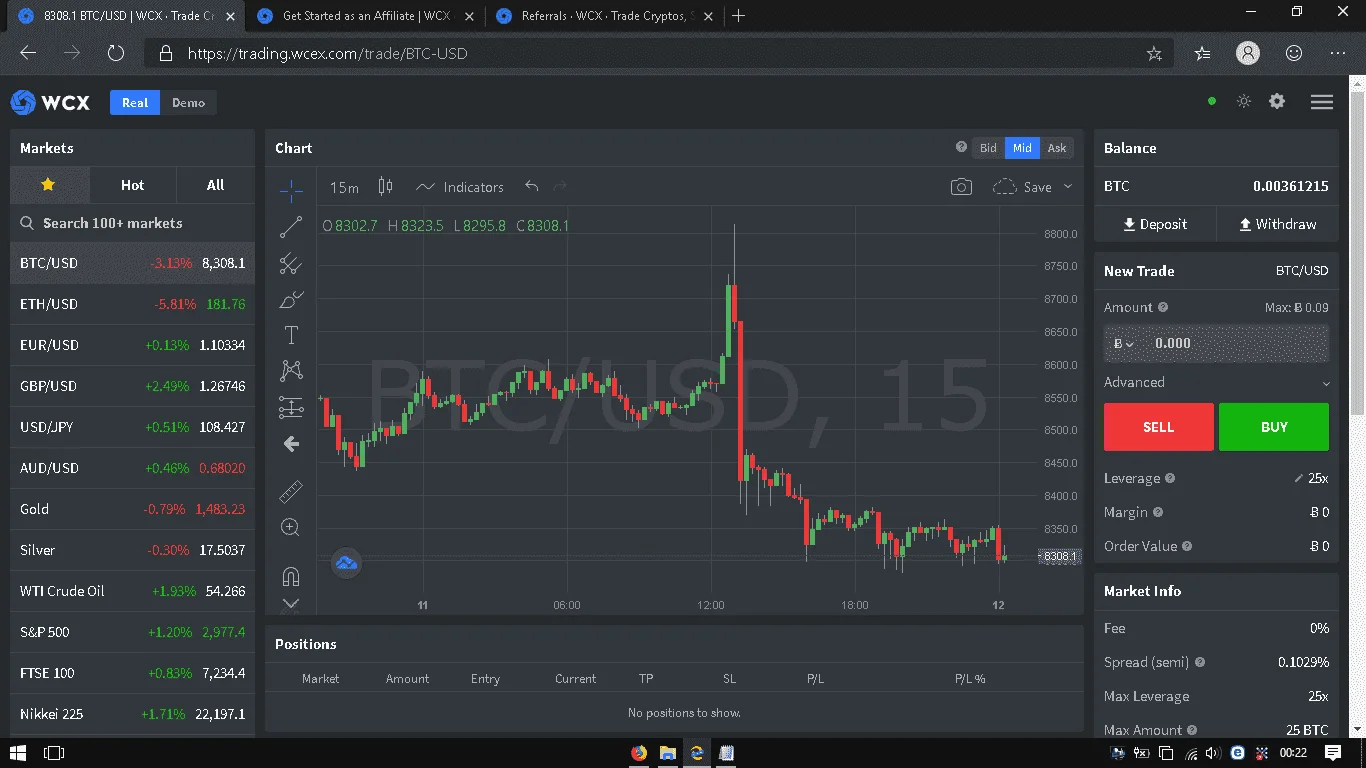1366x768 pixels.
Task: Open the Indicators menu
Action: click(x=460, y=187)
